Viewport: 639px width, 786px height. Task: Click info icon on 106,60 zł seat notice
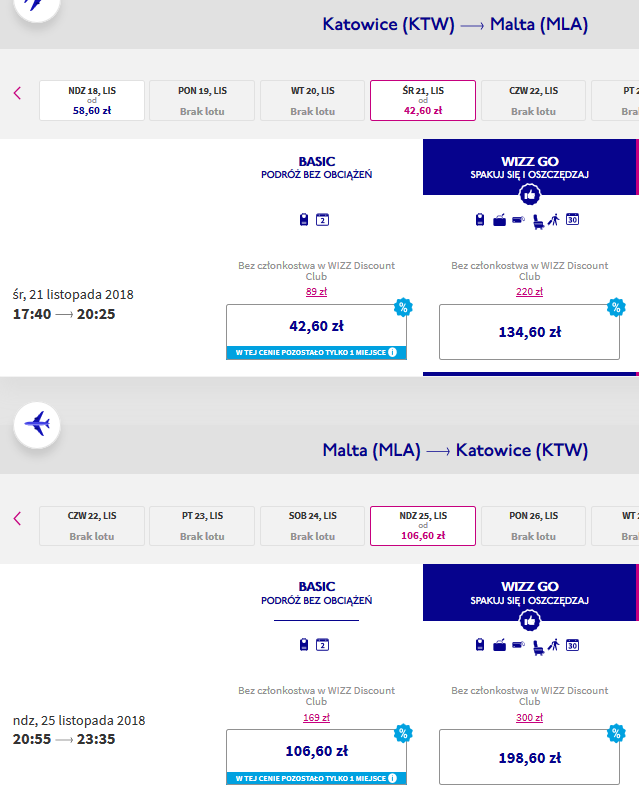(x=392, y=778)
